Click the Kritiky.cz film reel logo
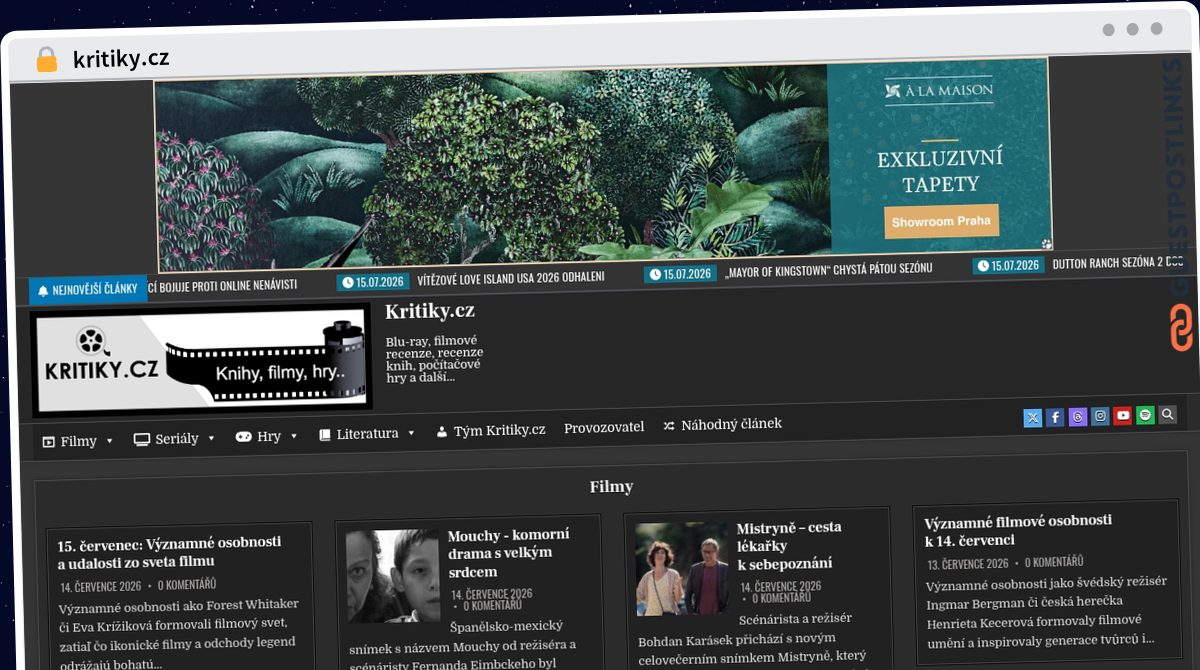Viewport: 1200px width, 670px height. click(x=201, y=360)
